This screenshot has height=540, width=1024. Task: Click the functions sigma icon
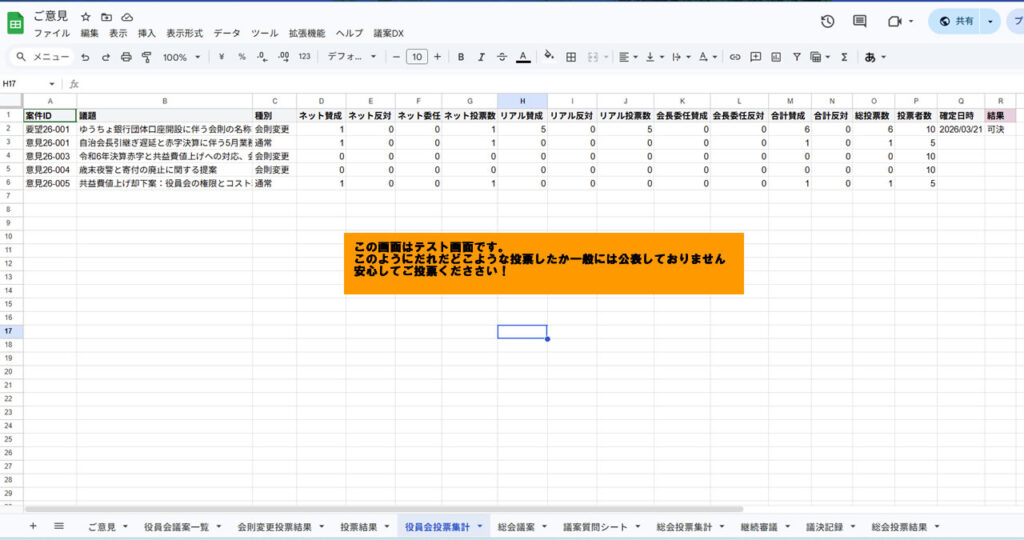(844, 57)
